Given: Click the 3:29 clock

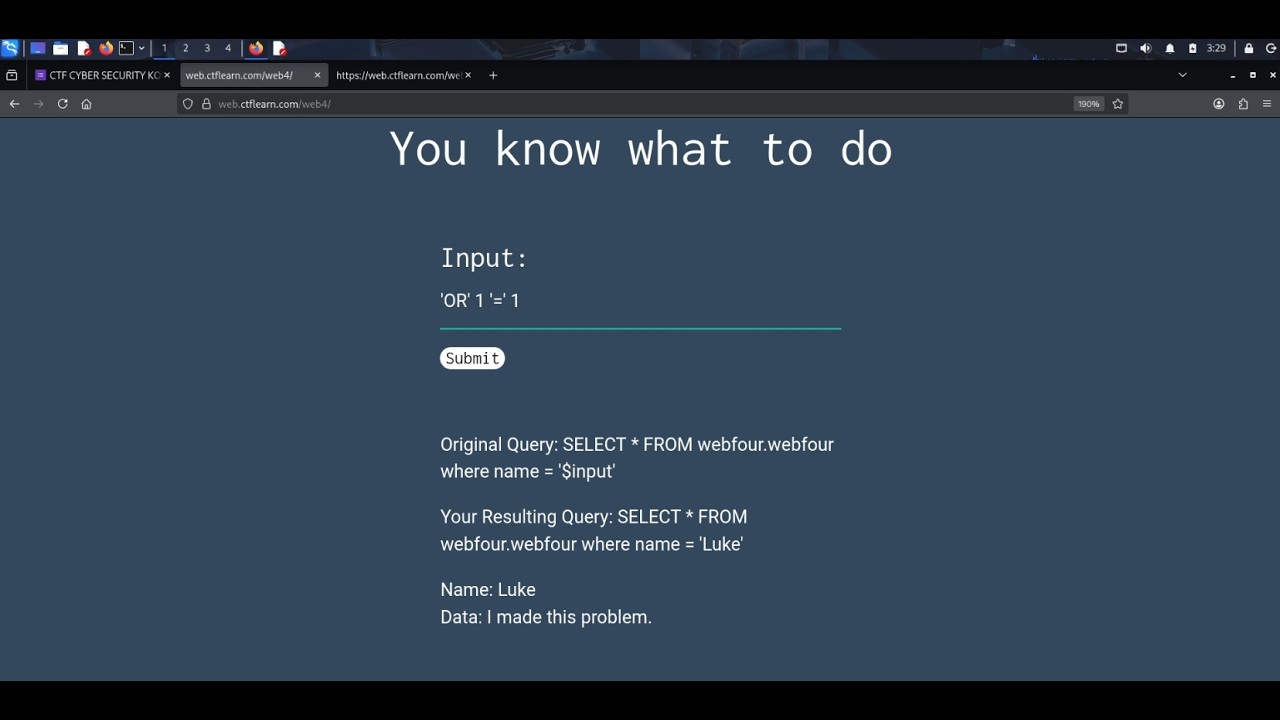Looking at the screenshot, I should pyautogui.click(x=1216, y=48).
